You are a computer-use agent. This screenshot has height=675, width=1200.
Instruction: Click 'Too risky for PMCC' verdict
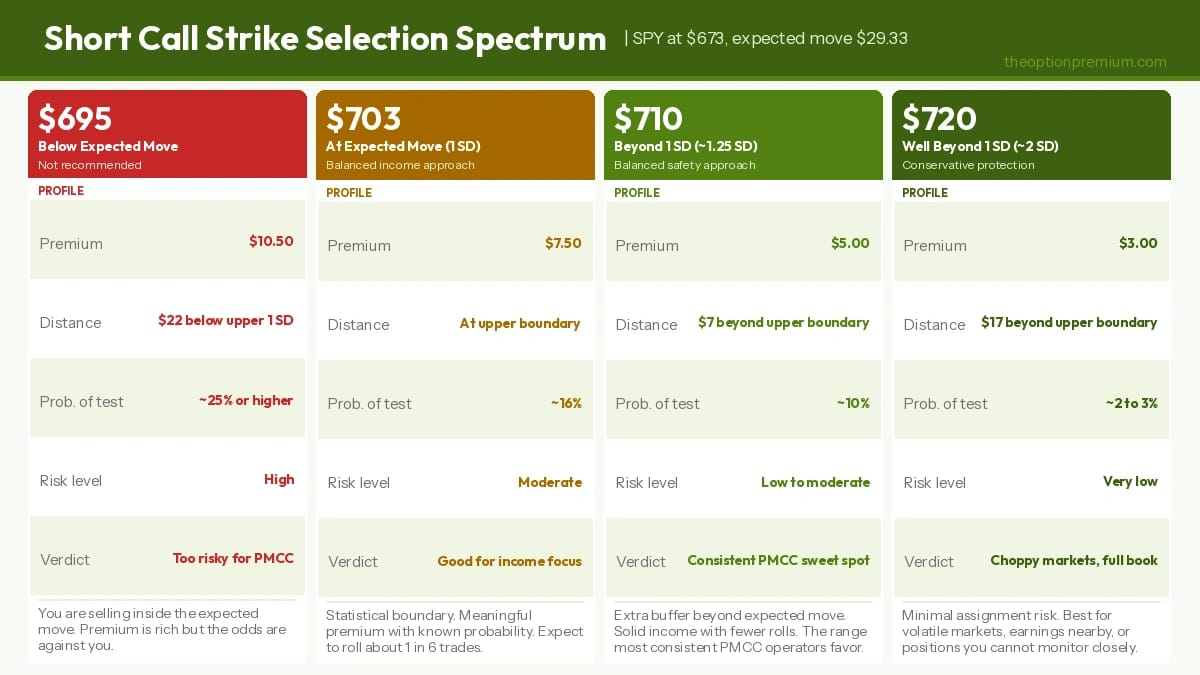[233, 558]
